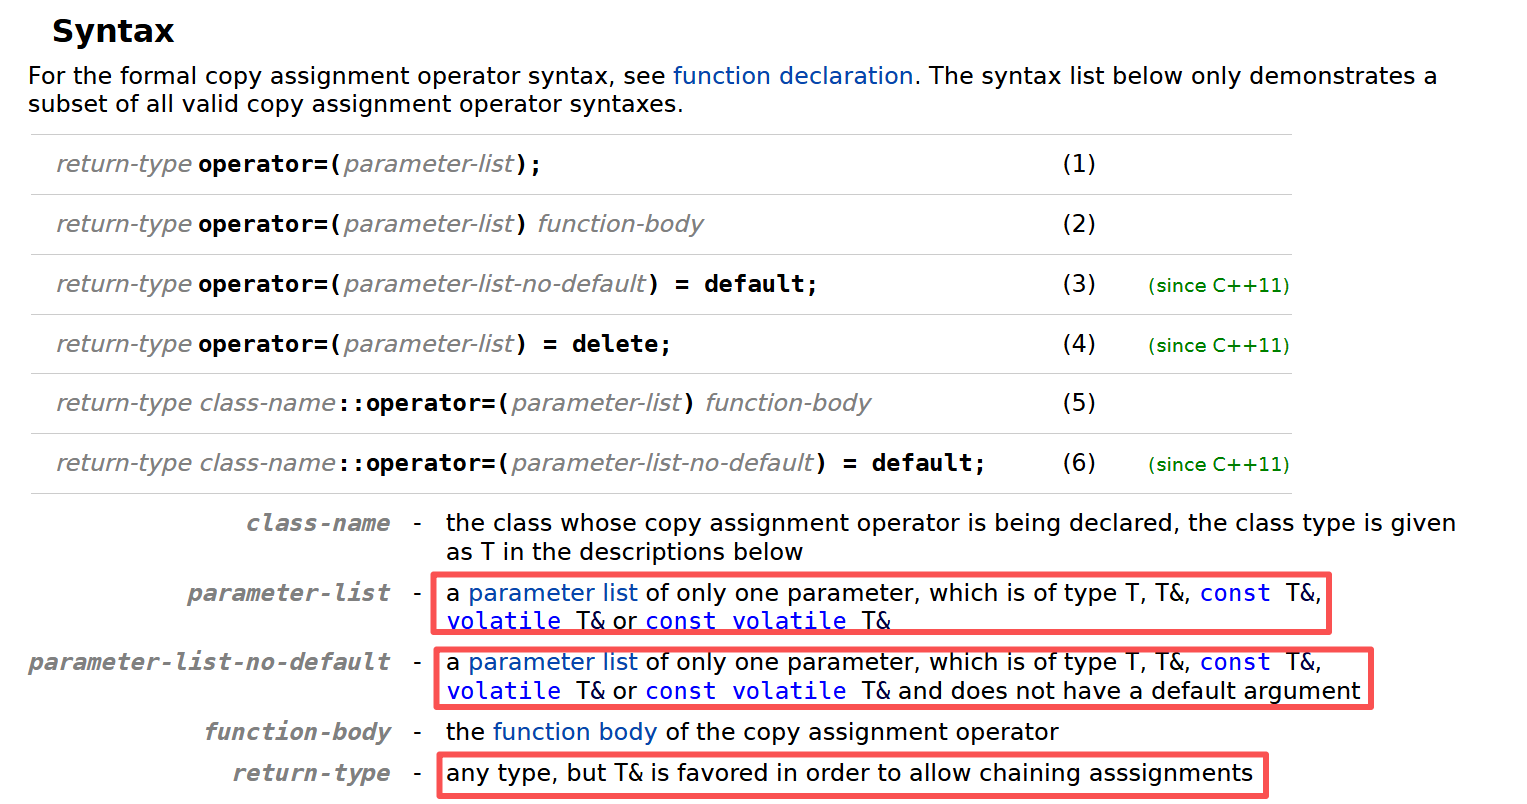Screen dimensions: 1527x804
Task: Open the 'function body' link
Action: pyautogui.click(x=574, y=732)
